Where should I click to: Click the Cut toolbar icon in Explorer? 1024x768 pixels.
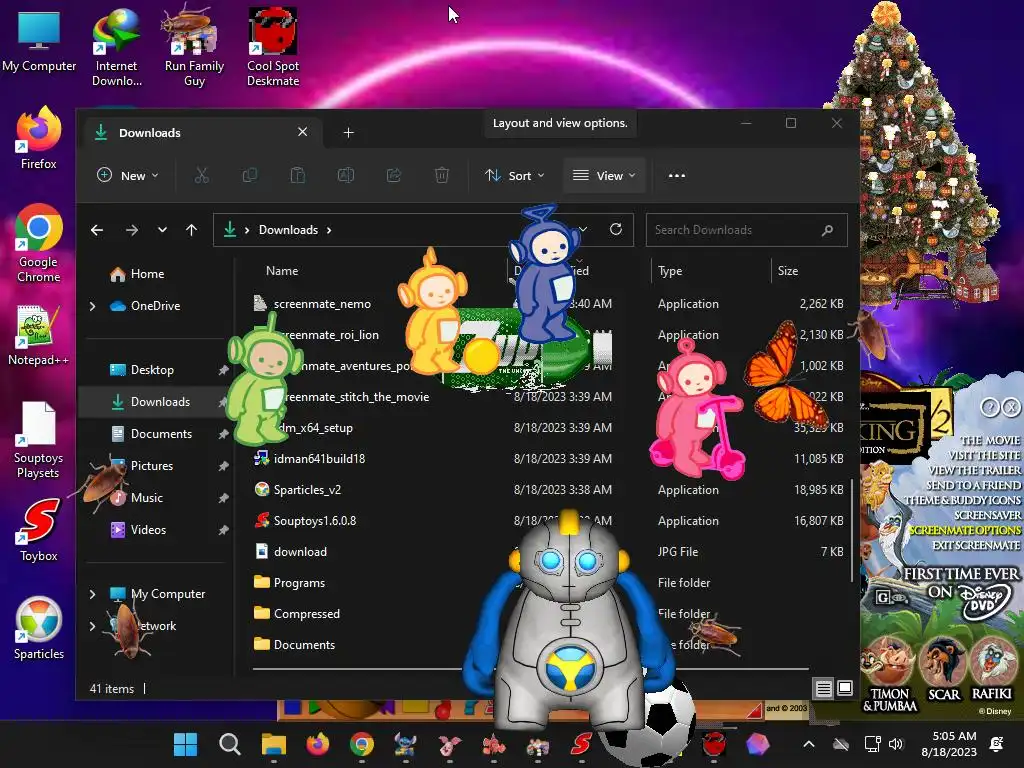click(202, 175)
